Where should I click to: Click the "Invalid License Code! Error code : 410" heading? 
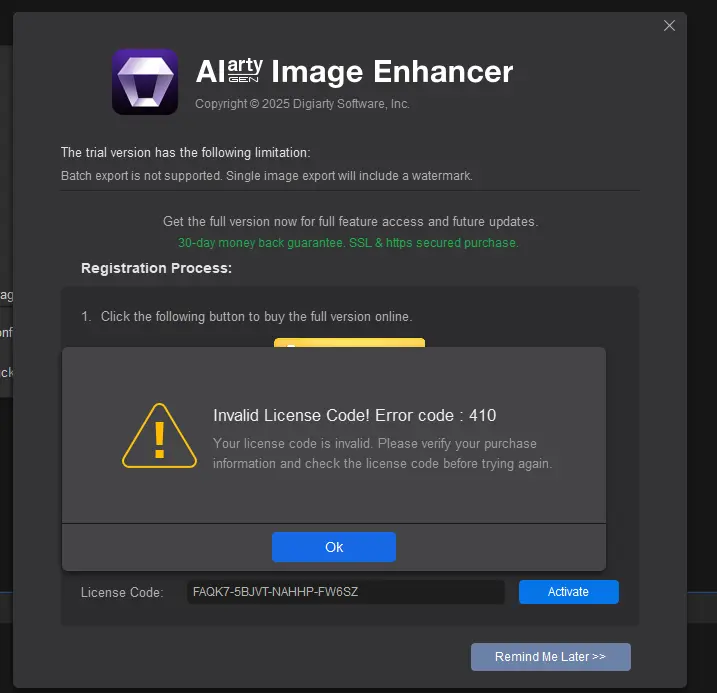click(x=354, y=416)
